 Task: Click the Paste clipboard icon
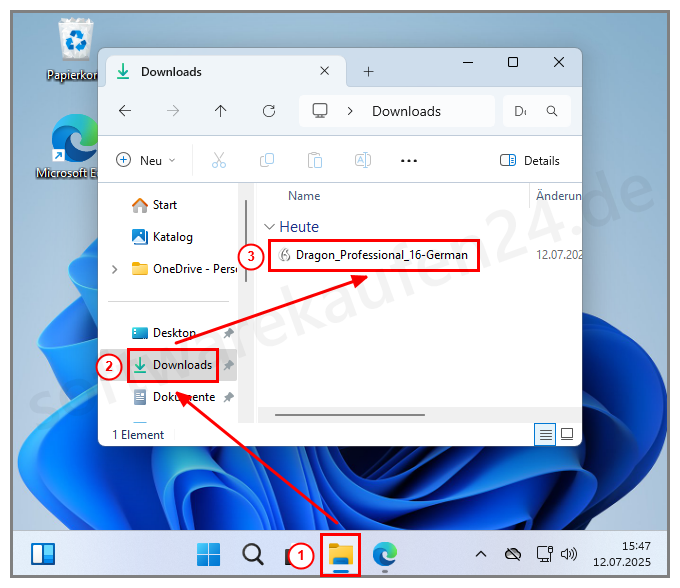coord(314,160)
